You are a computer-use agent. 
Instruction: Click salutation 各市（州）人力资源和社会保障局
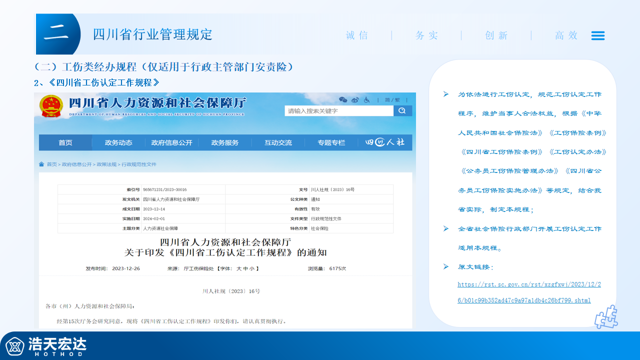click(x=90, y=306)
